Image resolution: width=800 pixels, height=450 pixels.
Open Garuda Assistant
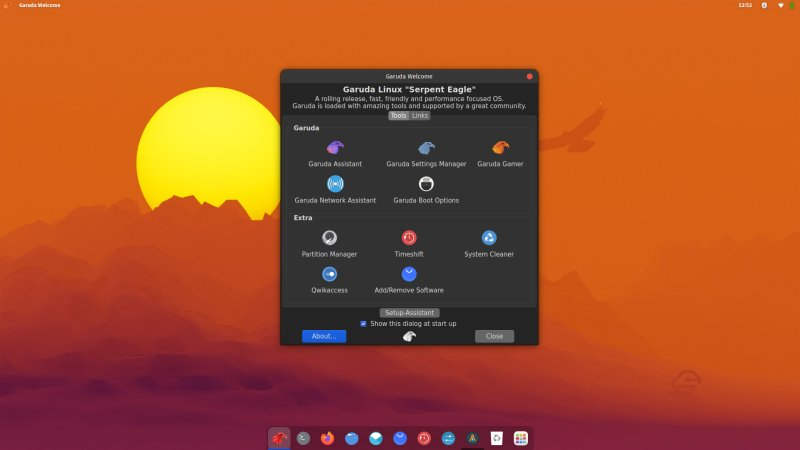point(335,154)
